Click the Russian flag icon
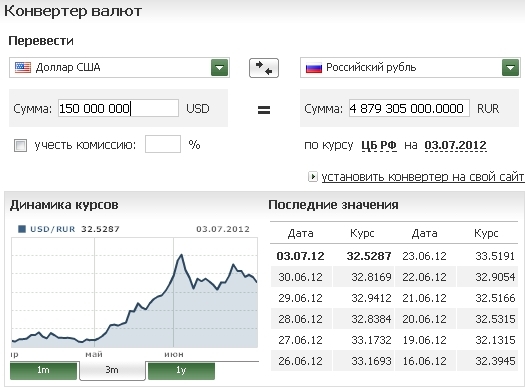Image resolution: width=525 pixels, height=388 pixels. click(314, 68)
